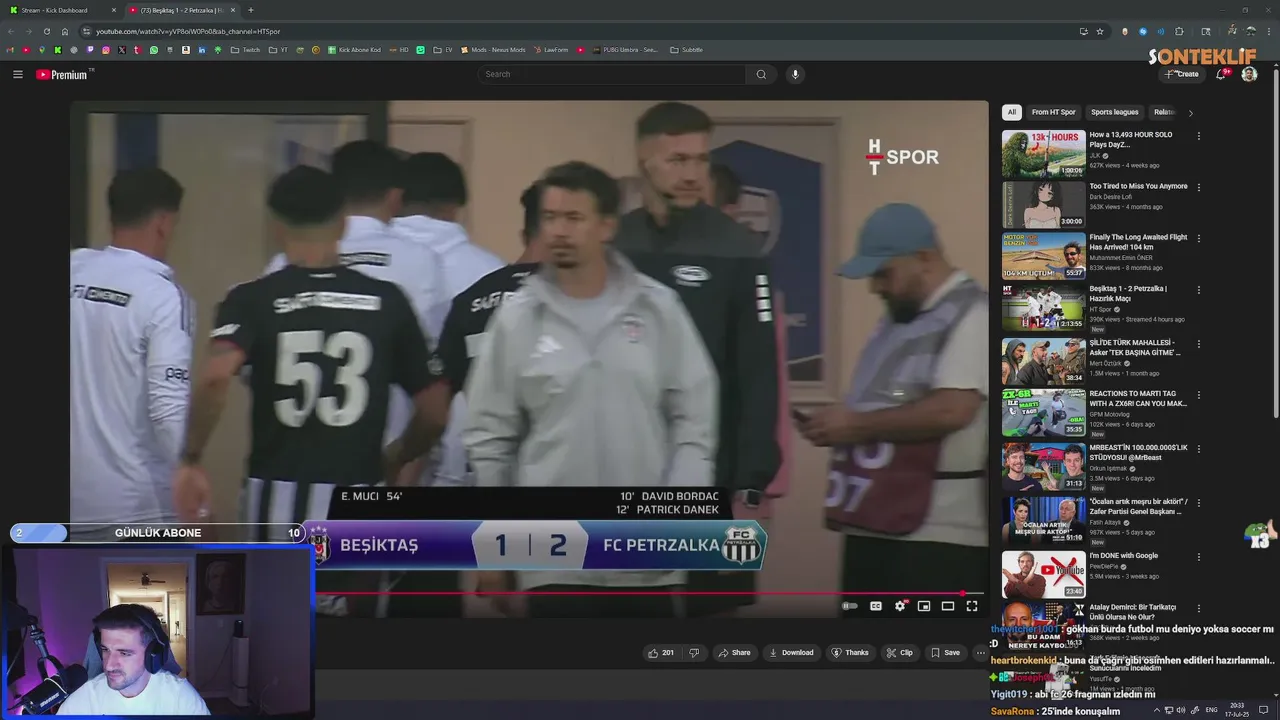
Task: Click the YouTube search magnifier button
Action: [761, 74]
